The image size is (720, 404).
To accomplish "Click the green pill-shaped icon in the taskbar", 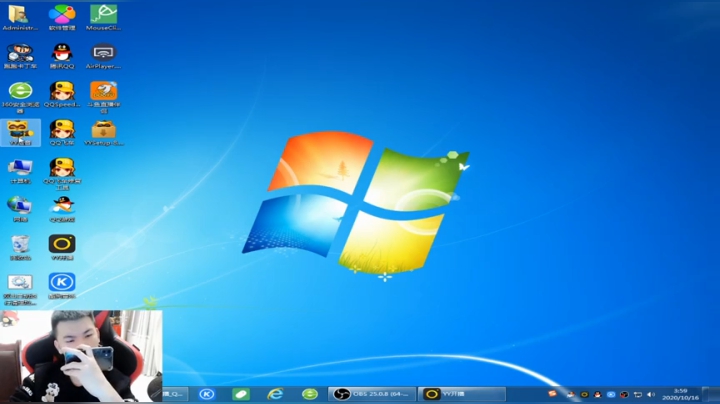I will 241,394.
